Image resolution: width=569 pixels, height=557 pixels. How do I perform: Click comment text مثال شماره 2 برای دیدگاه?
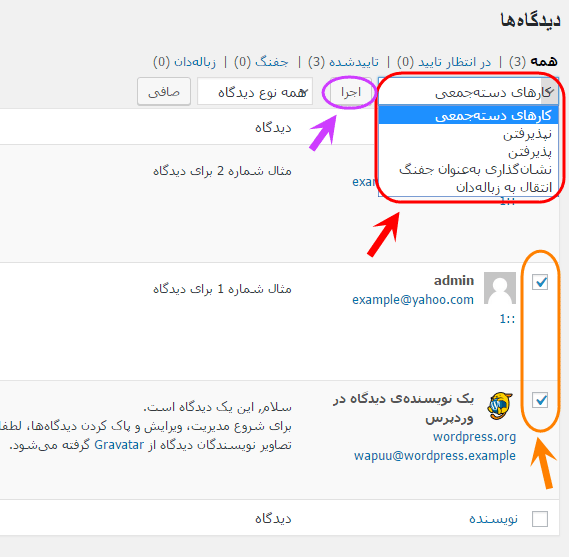(x=222, y=171)
